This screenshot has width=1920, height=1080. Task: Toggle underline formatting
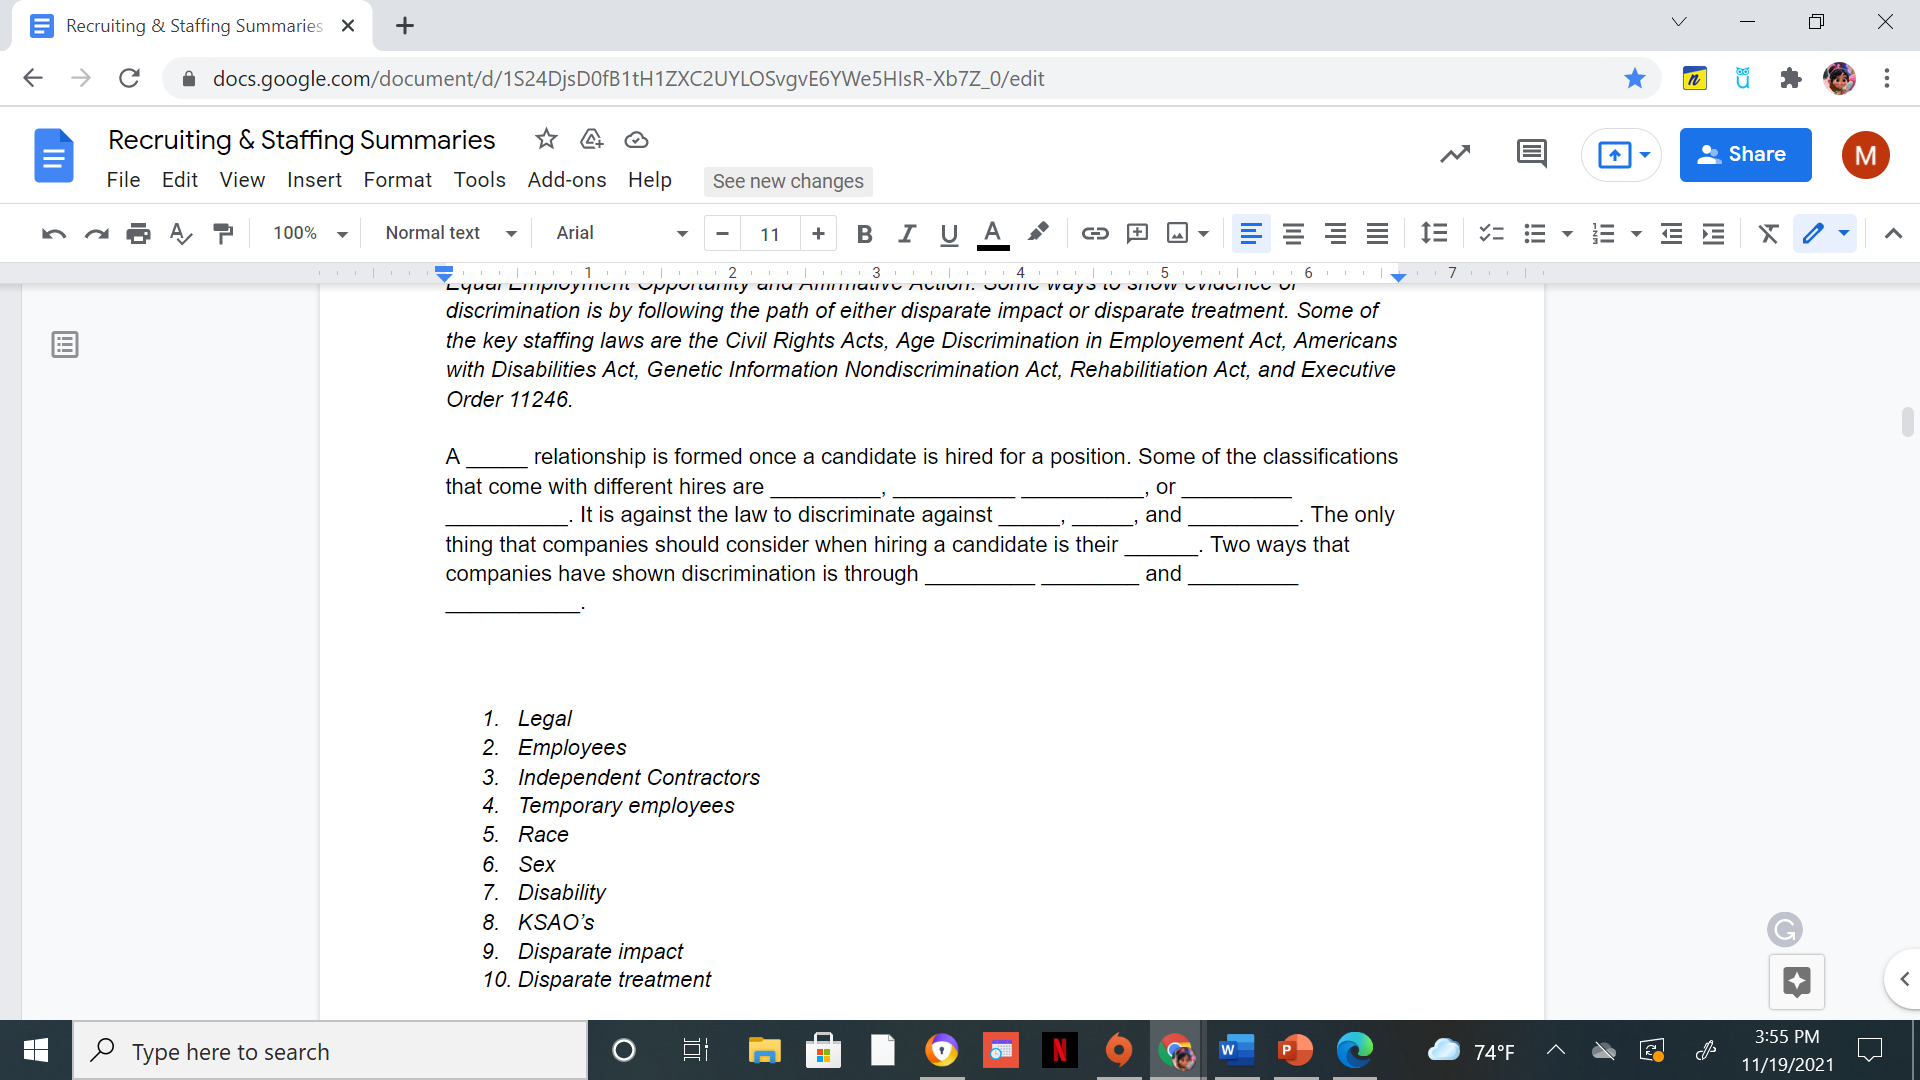(x=949, y=233)
